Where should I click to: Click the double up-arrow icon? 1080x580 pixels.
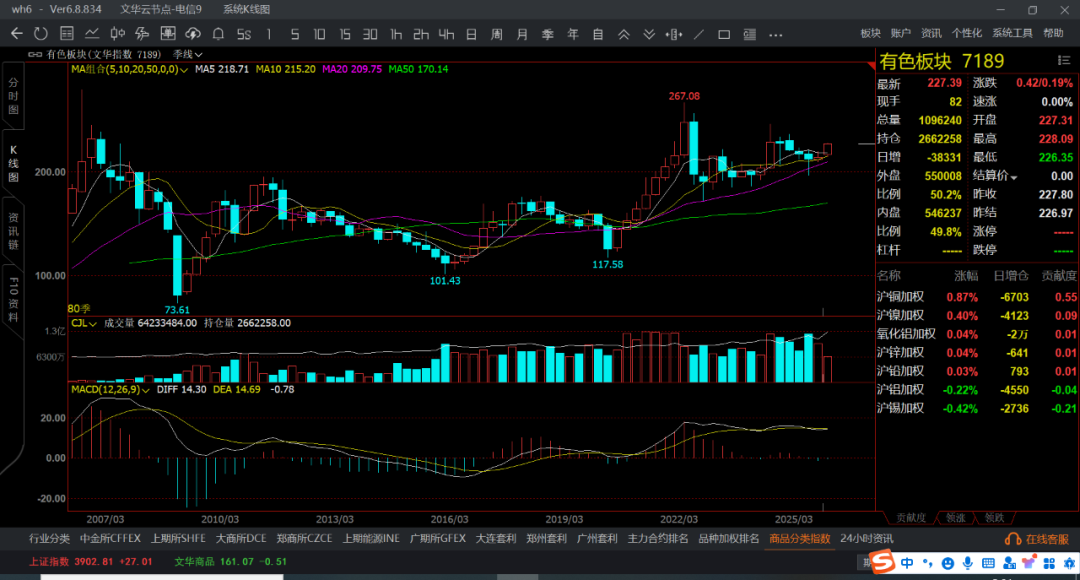pos(623,34)
